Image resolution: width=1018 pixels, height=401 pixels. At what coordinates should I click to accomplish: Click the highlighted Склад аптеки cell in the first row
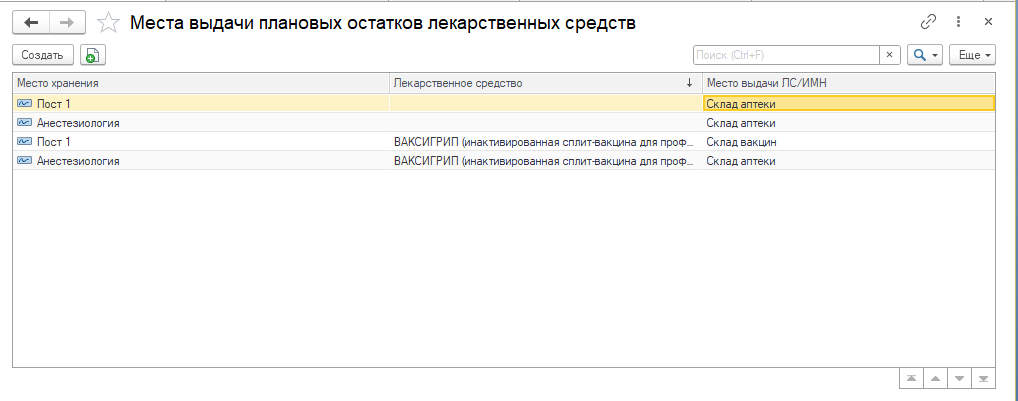click(x=848, y=103)
